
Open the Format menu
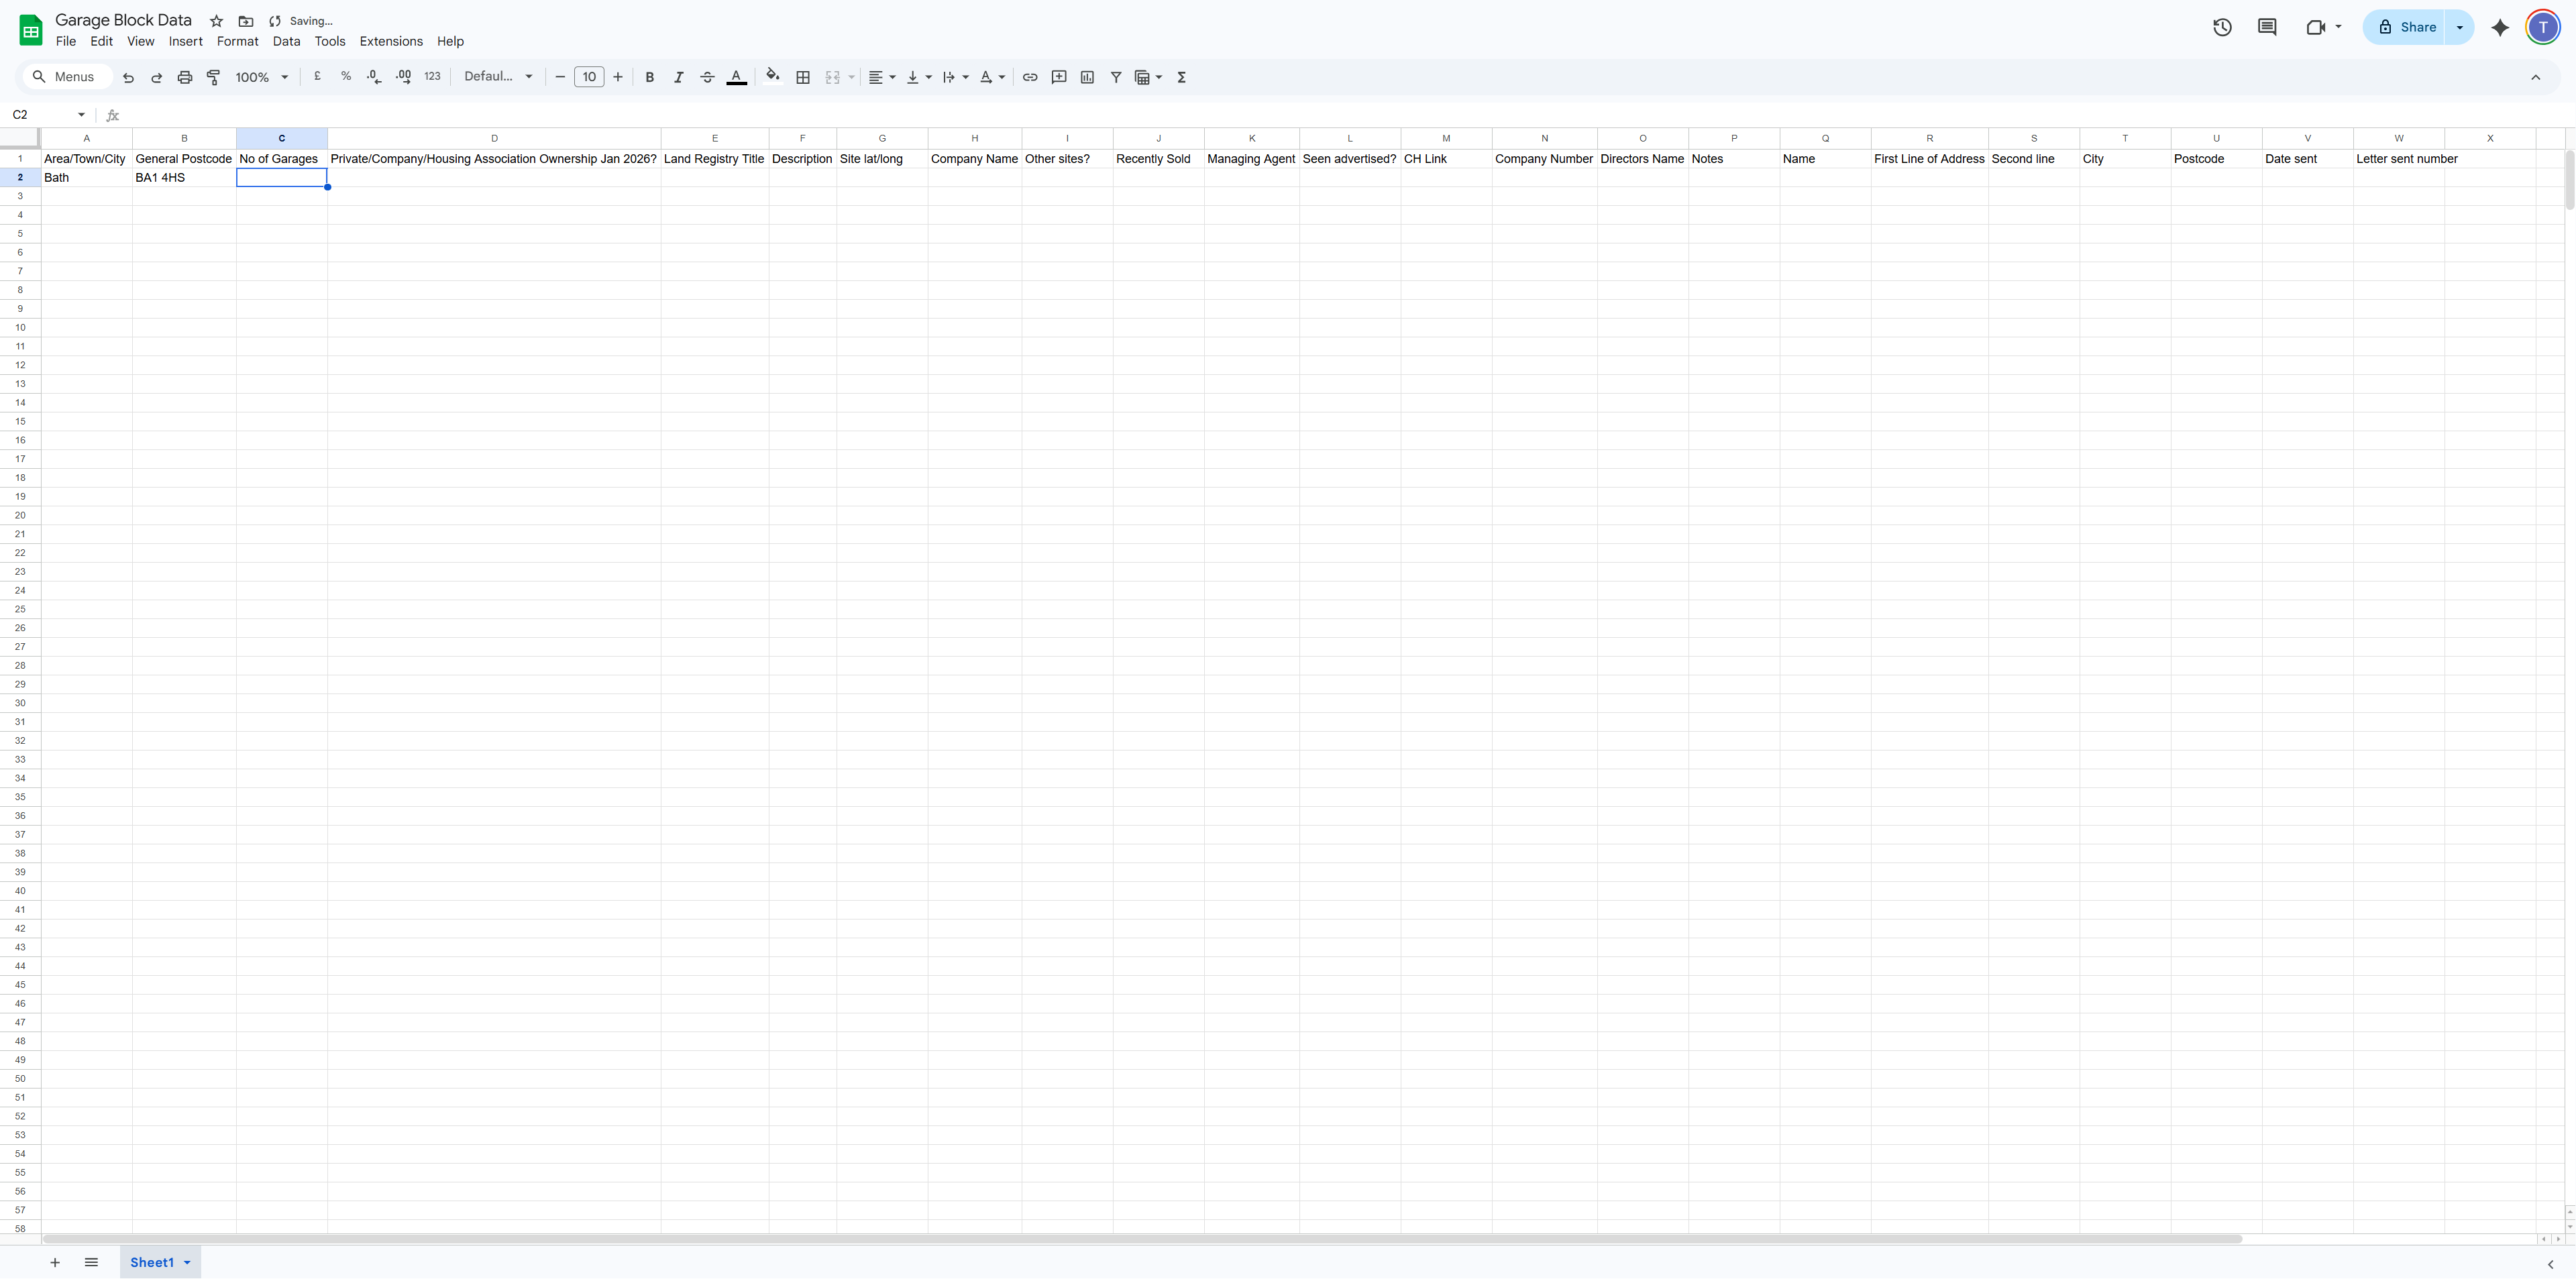pyautogui.click(x=237, y=41)
